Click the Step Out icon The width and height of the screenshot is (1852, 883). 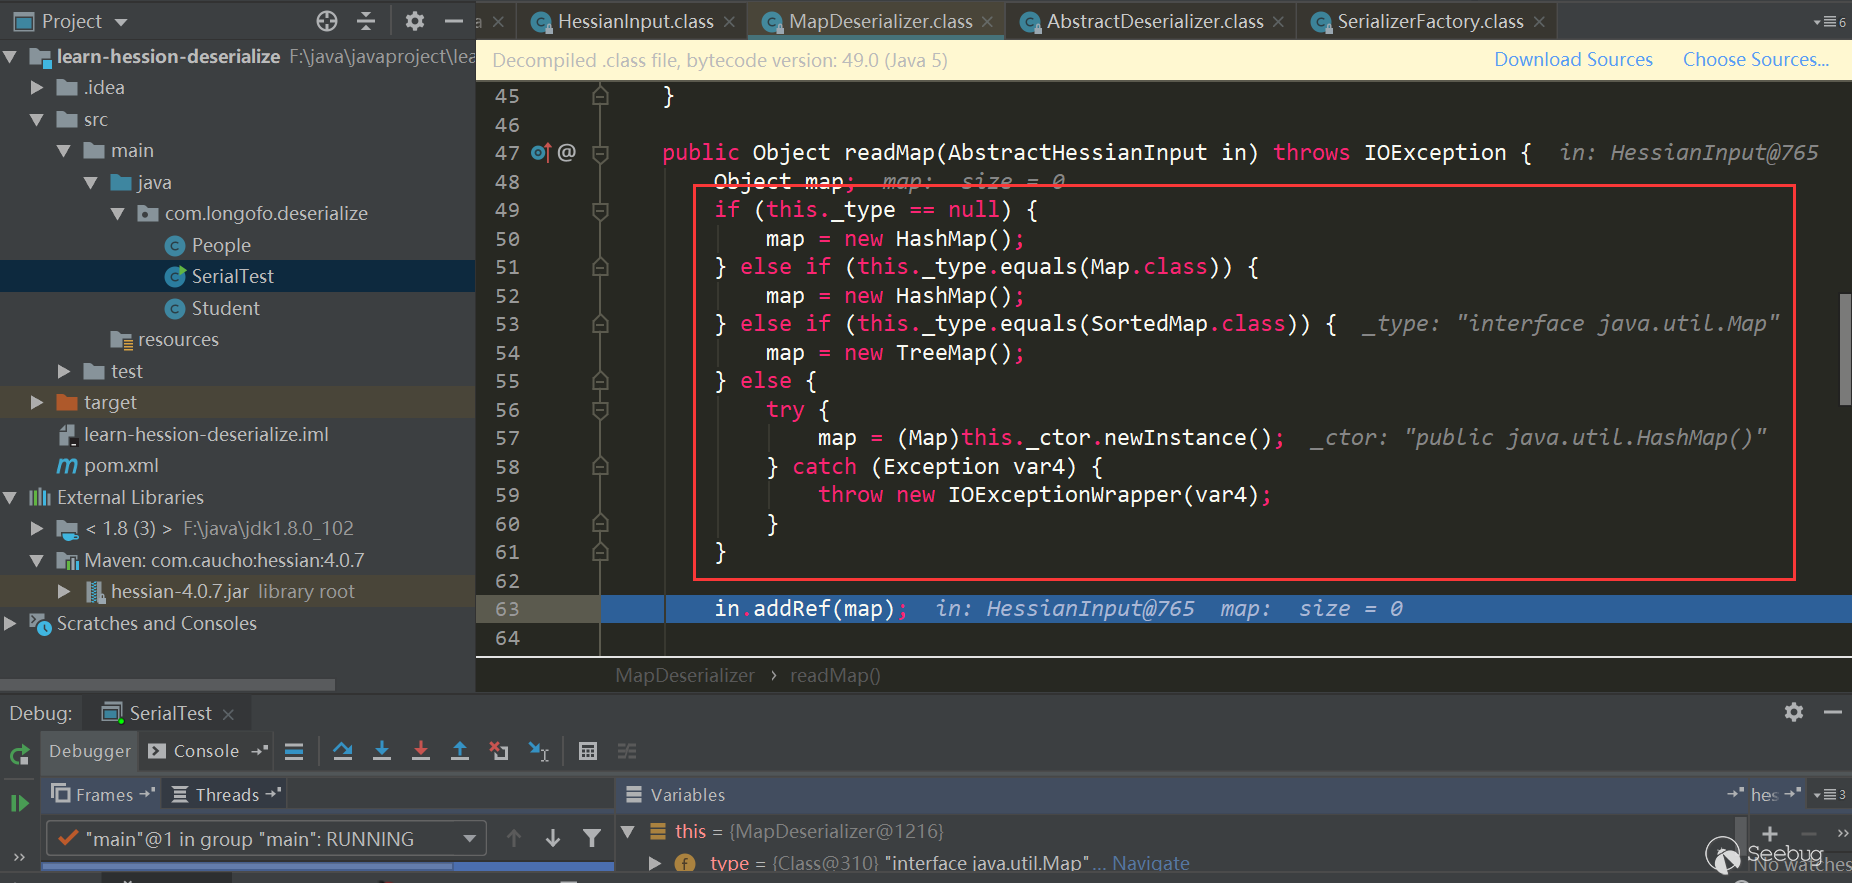(460, 751)
